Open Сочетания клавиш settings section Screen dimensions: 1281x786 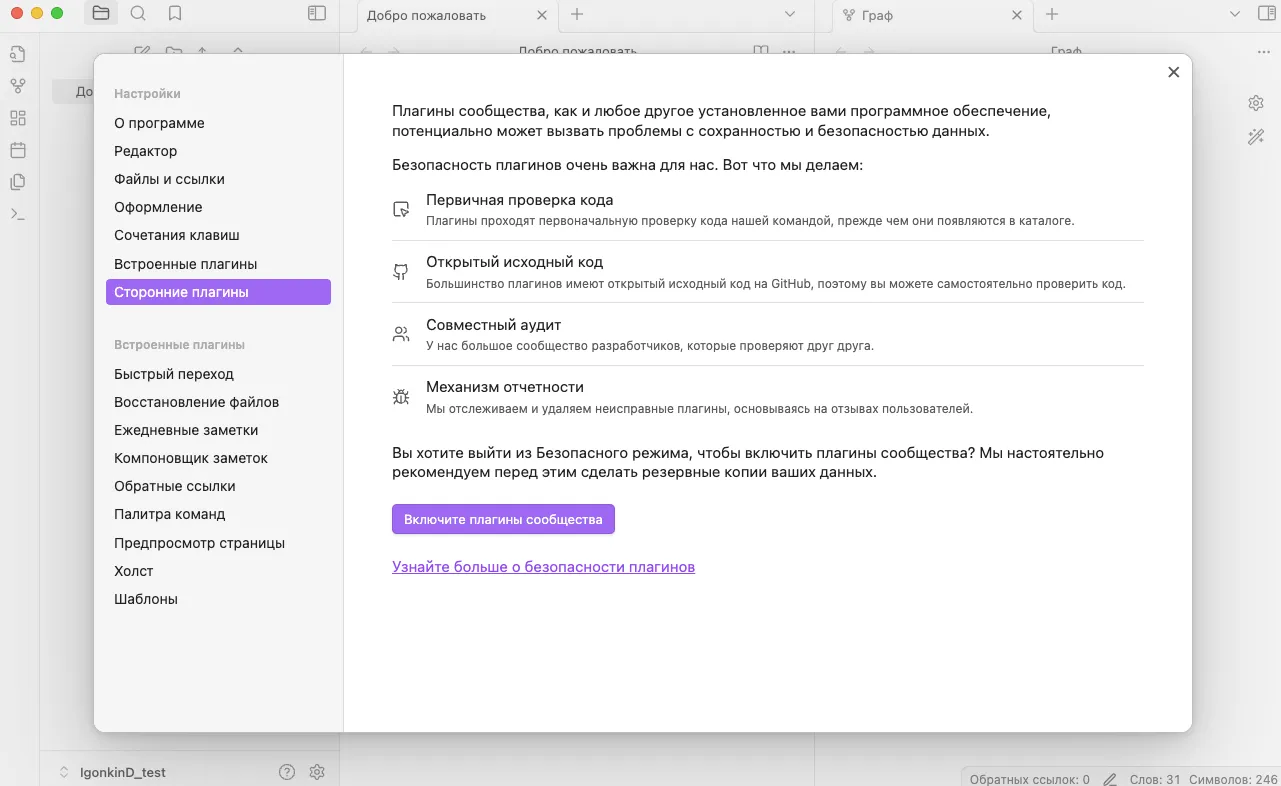tap(177, 235)
